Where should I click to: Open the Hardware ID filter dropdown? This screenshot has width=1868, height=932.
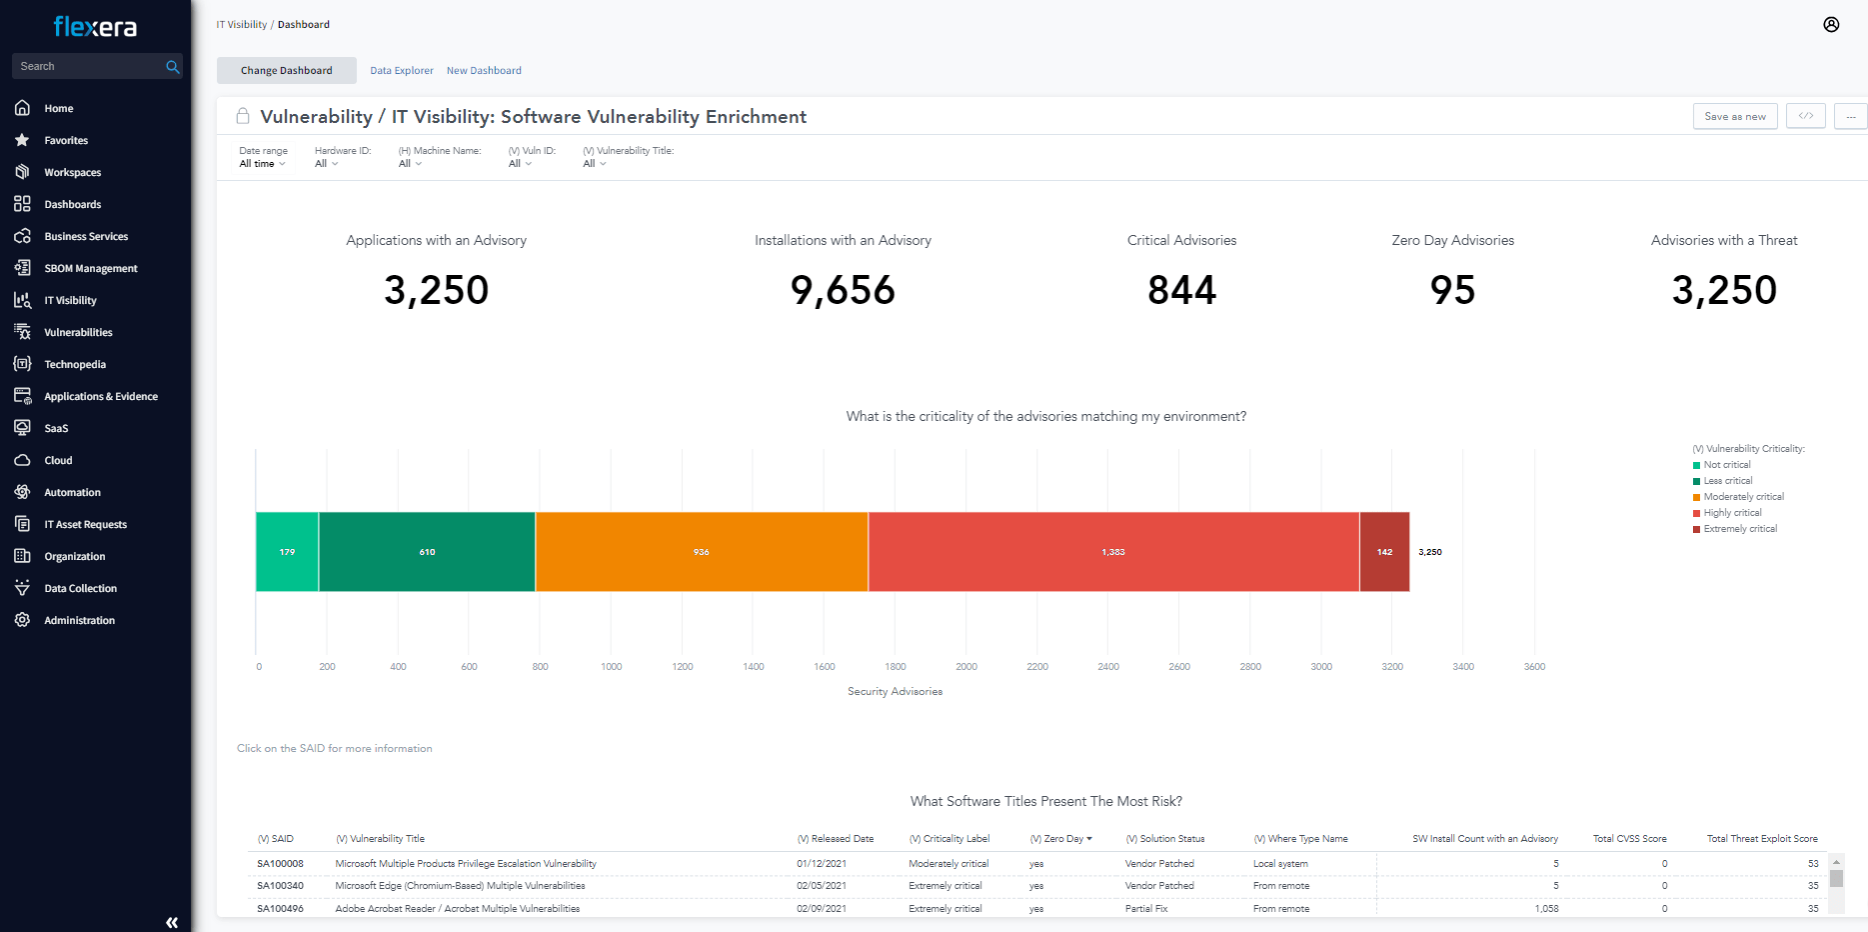(326, 164)
